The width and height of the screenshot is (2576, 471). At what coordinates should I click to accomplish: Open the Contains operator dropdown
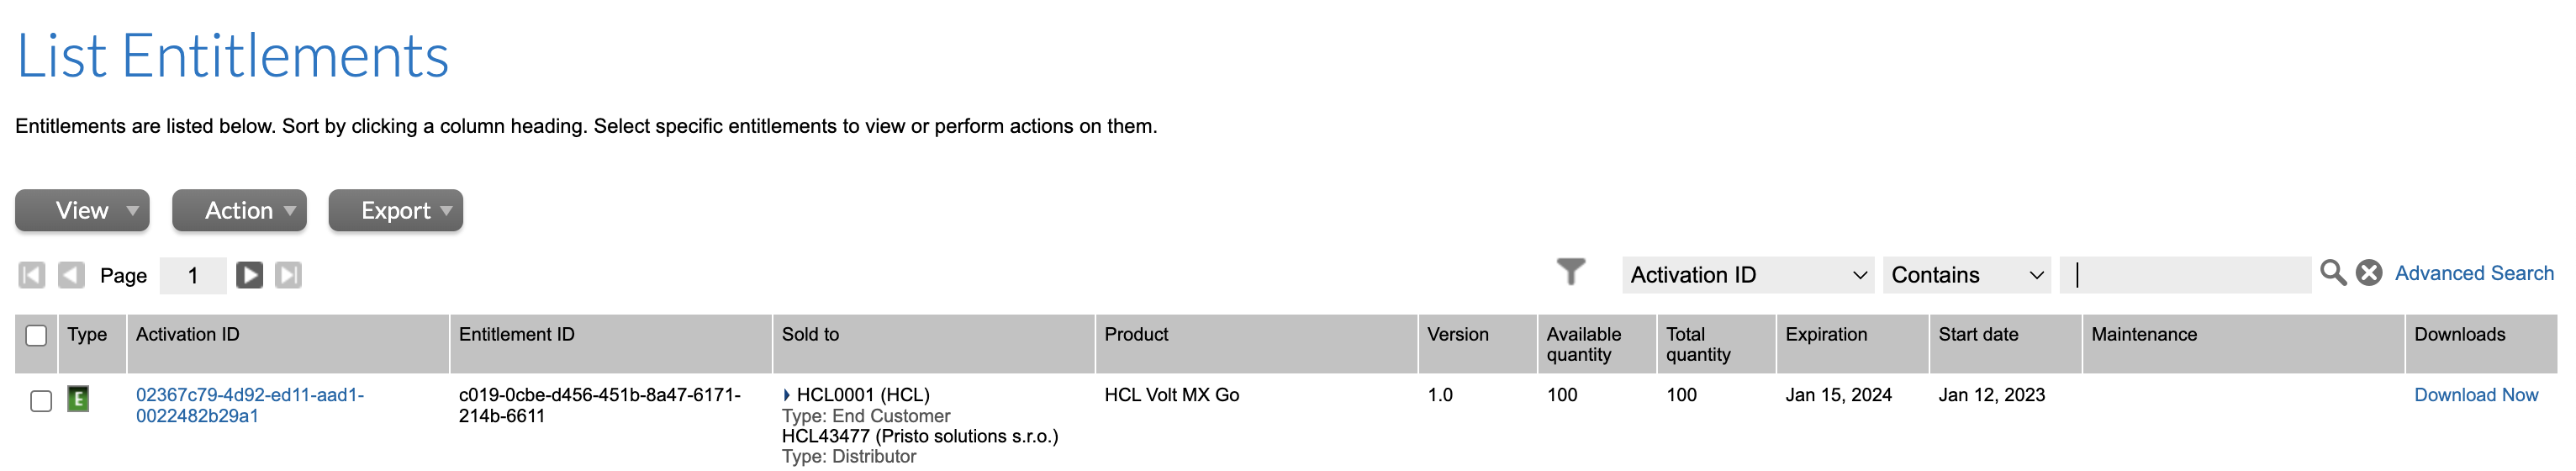pyautogui.click(x=1966, y=275)
